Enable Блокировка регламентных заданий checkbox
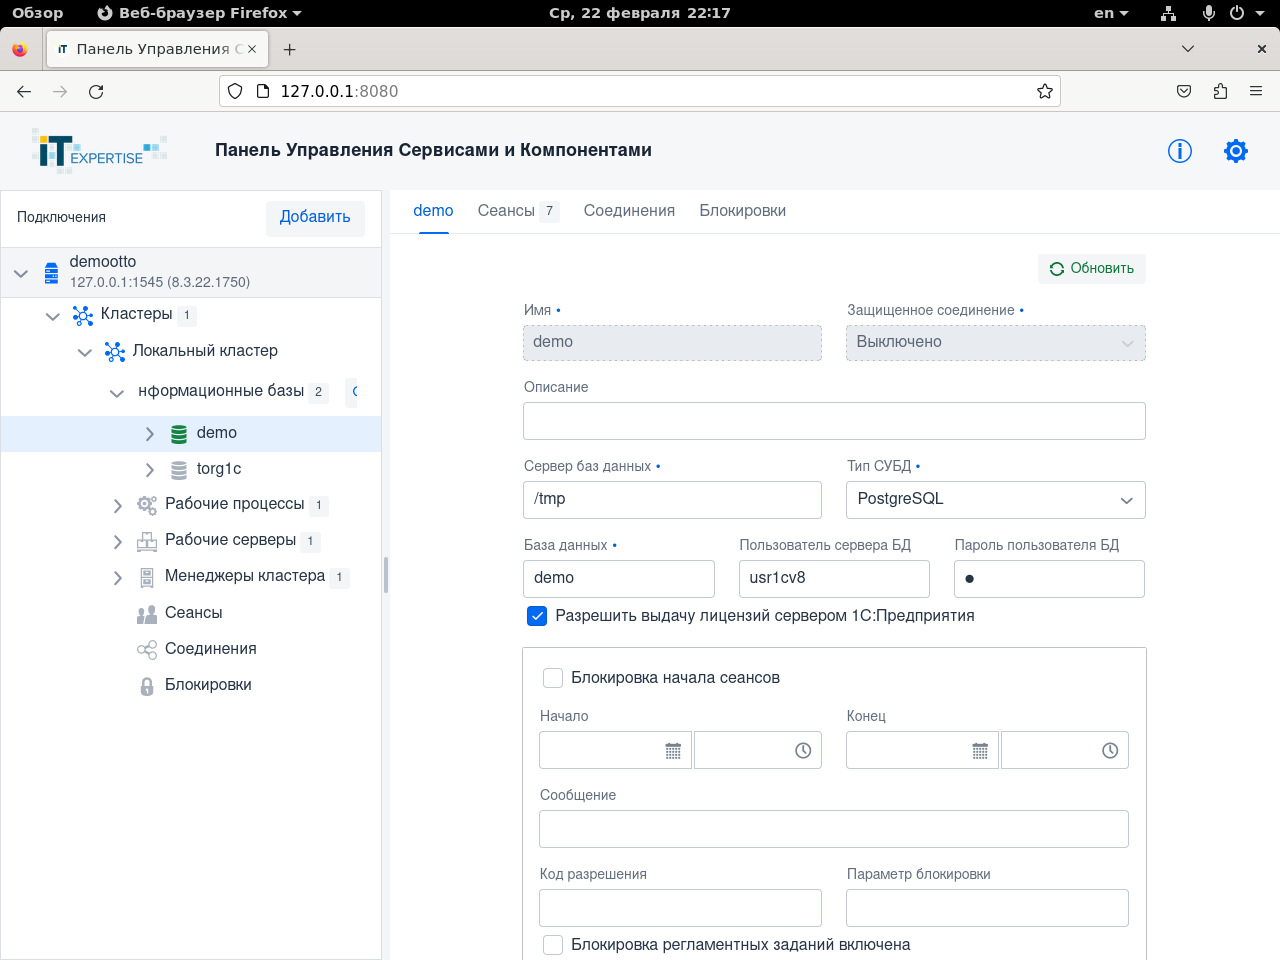The height and width of the screenshot is (960, 1280). 553,945
